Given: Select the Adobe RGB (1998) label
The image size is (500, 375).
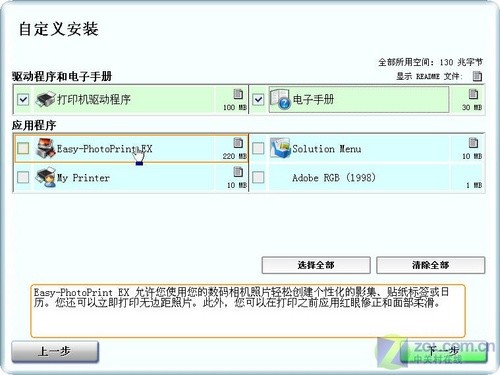Looking at the screenshot, I should [334, 177].
